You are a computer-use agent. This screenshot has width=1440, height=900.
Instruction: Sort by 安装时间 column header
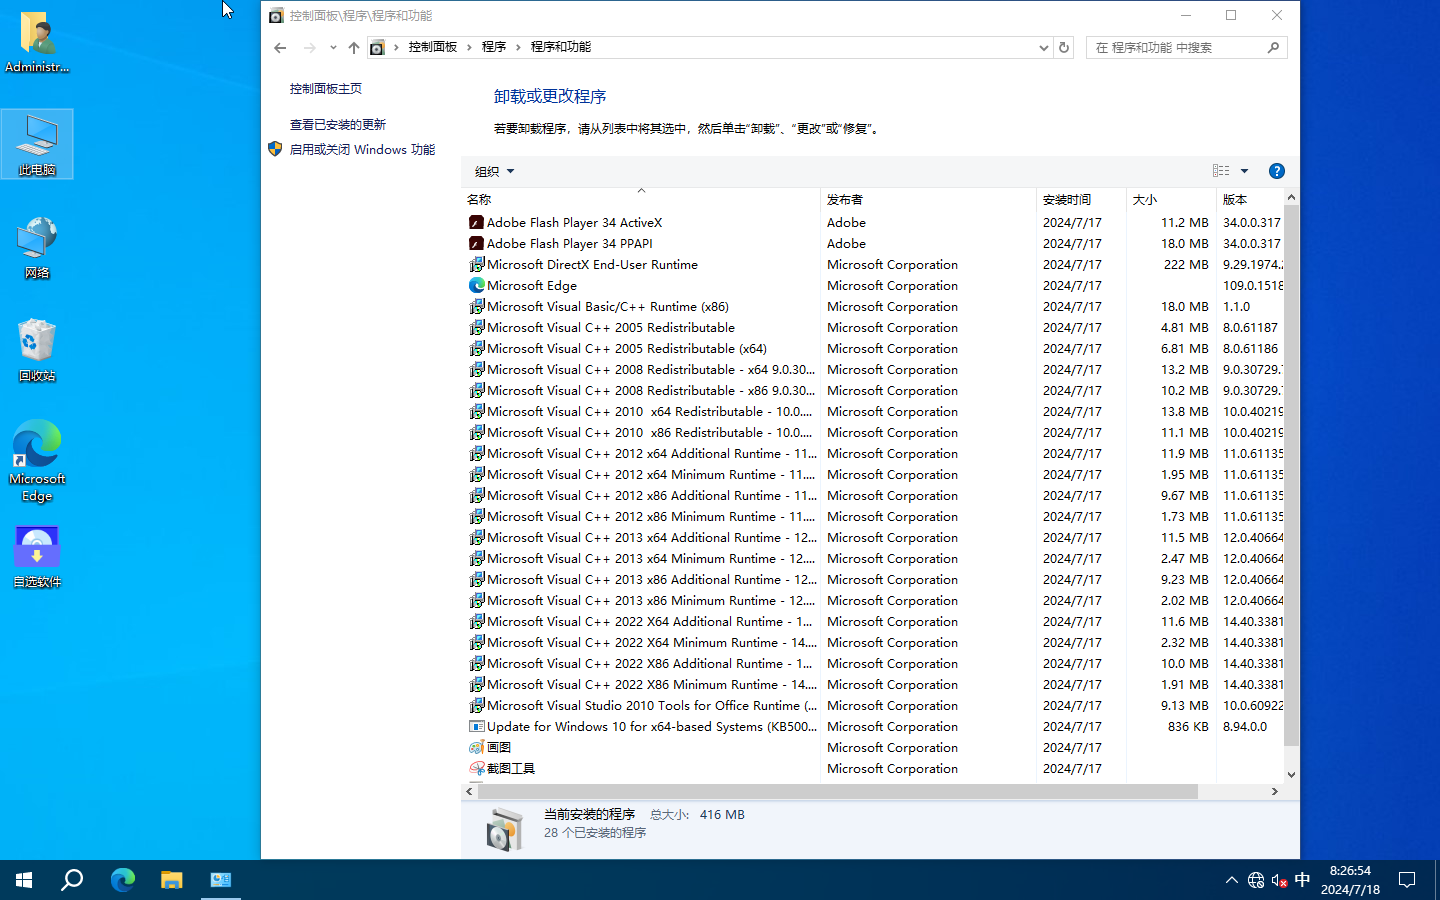(1081, 200)
